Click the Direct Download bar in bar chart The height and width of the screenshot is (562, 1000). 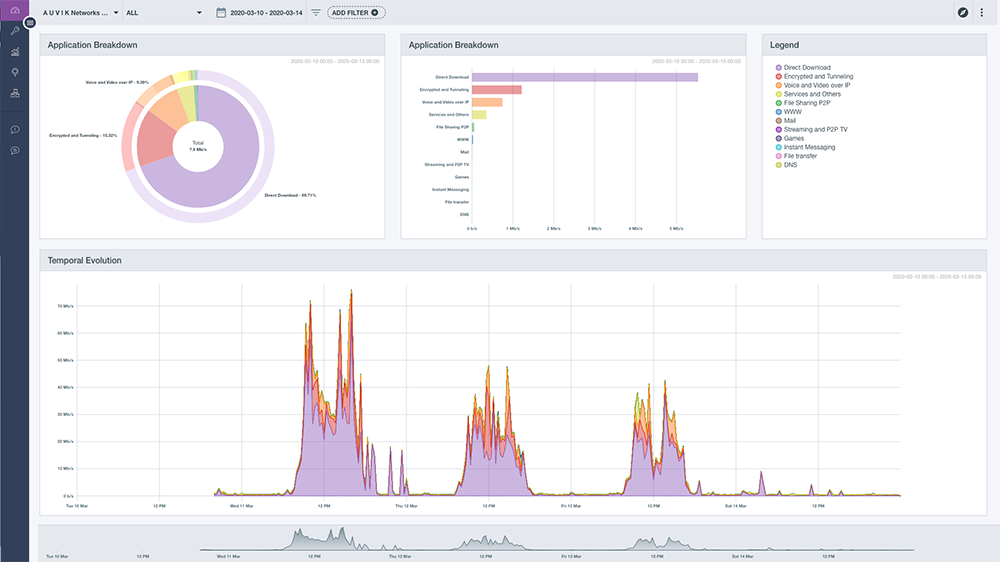[x=584, y=77]
